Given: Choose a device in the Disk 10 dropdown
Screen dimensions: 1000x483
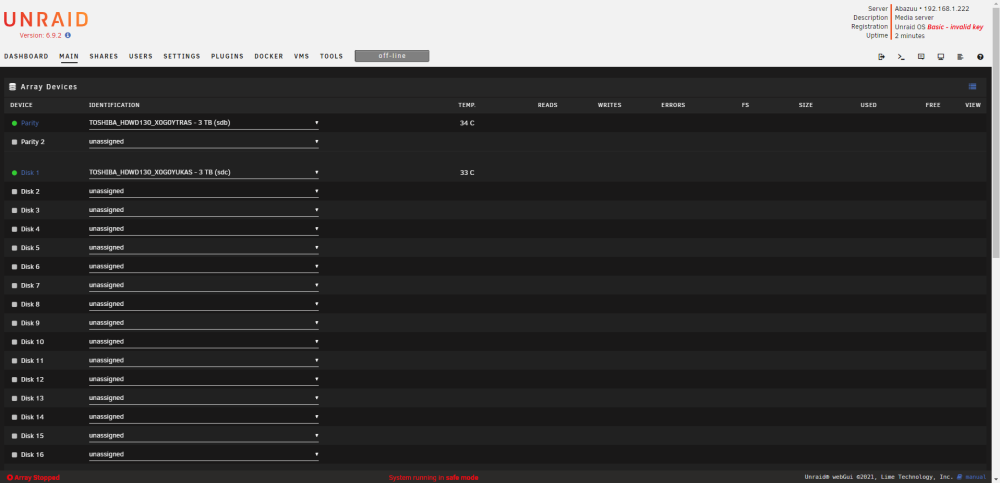Looking at the screenshot, I should (x=204, y=341).
